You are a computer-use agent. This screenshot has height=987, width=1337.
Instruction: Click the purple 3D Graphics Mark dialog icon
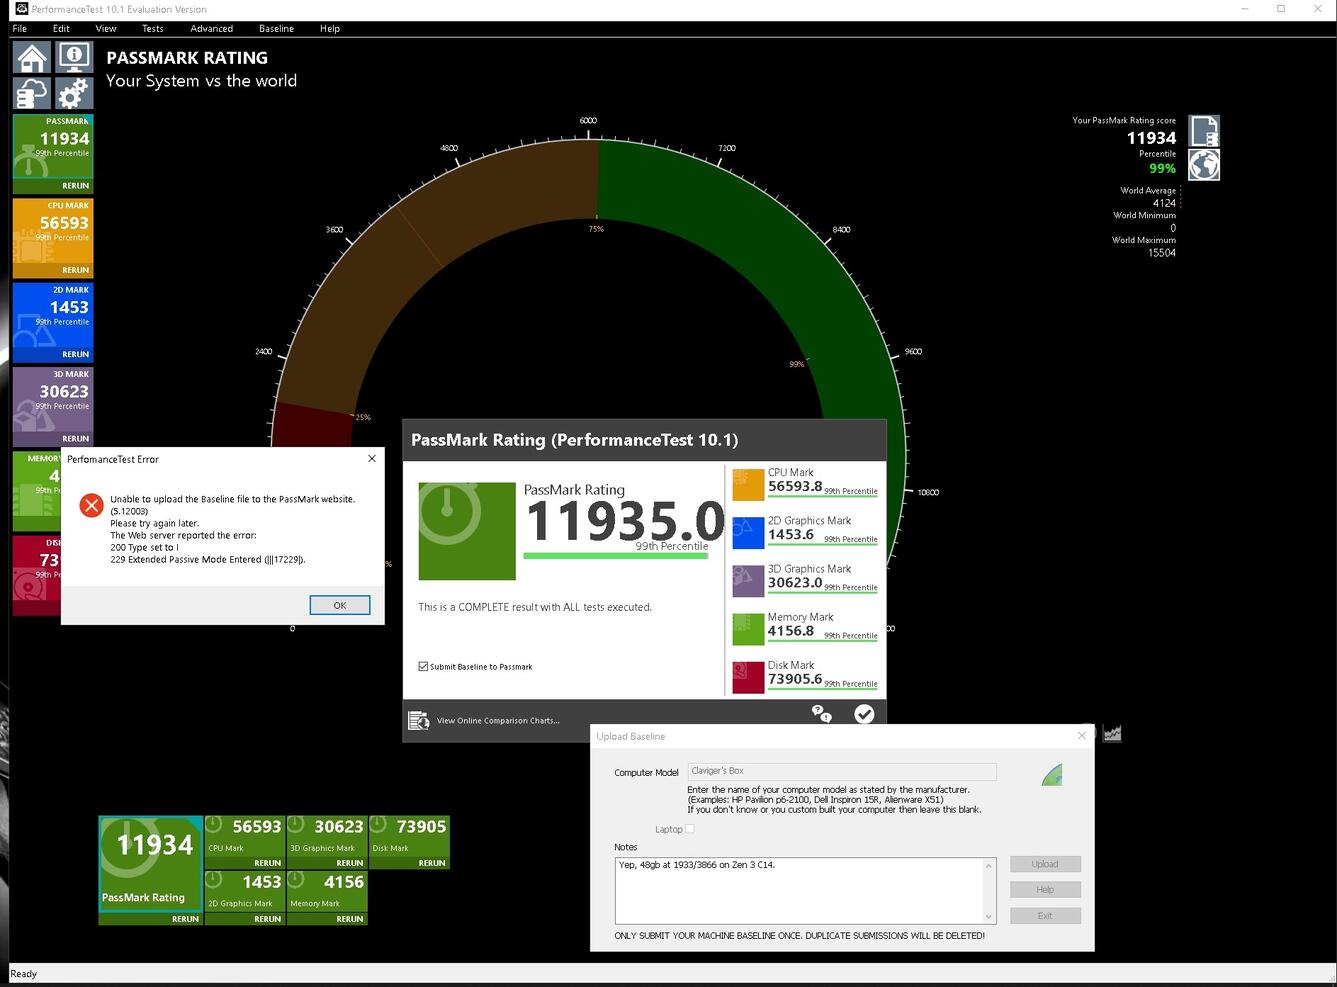point(748,581)
